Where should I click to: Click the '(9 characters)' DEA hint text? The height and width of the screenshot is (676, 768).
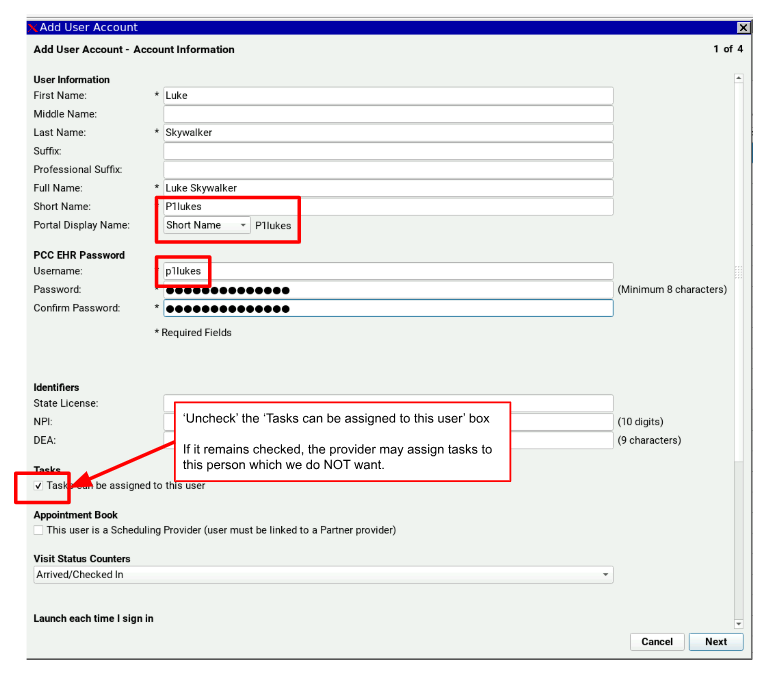(x=649, y=440)
